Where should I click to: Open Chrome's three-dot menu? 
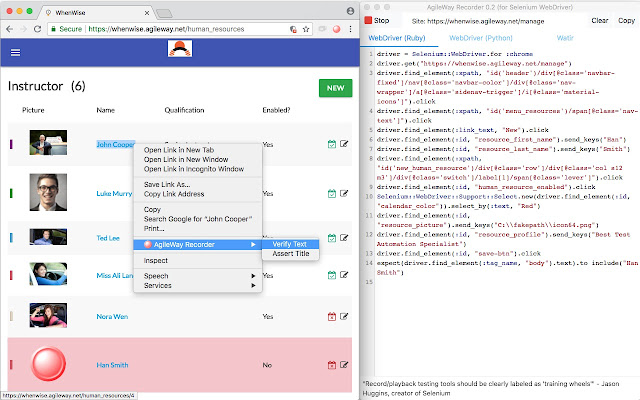click(350, 29)
